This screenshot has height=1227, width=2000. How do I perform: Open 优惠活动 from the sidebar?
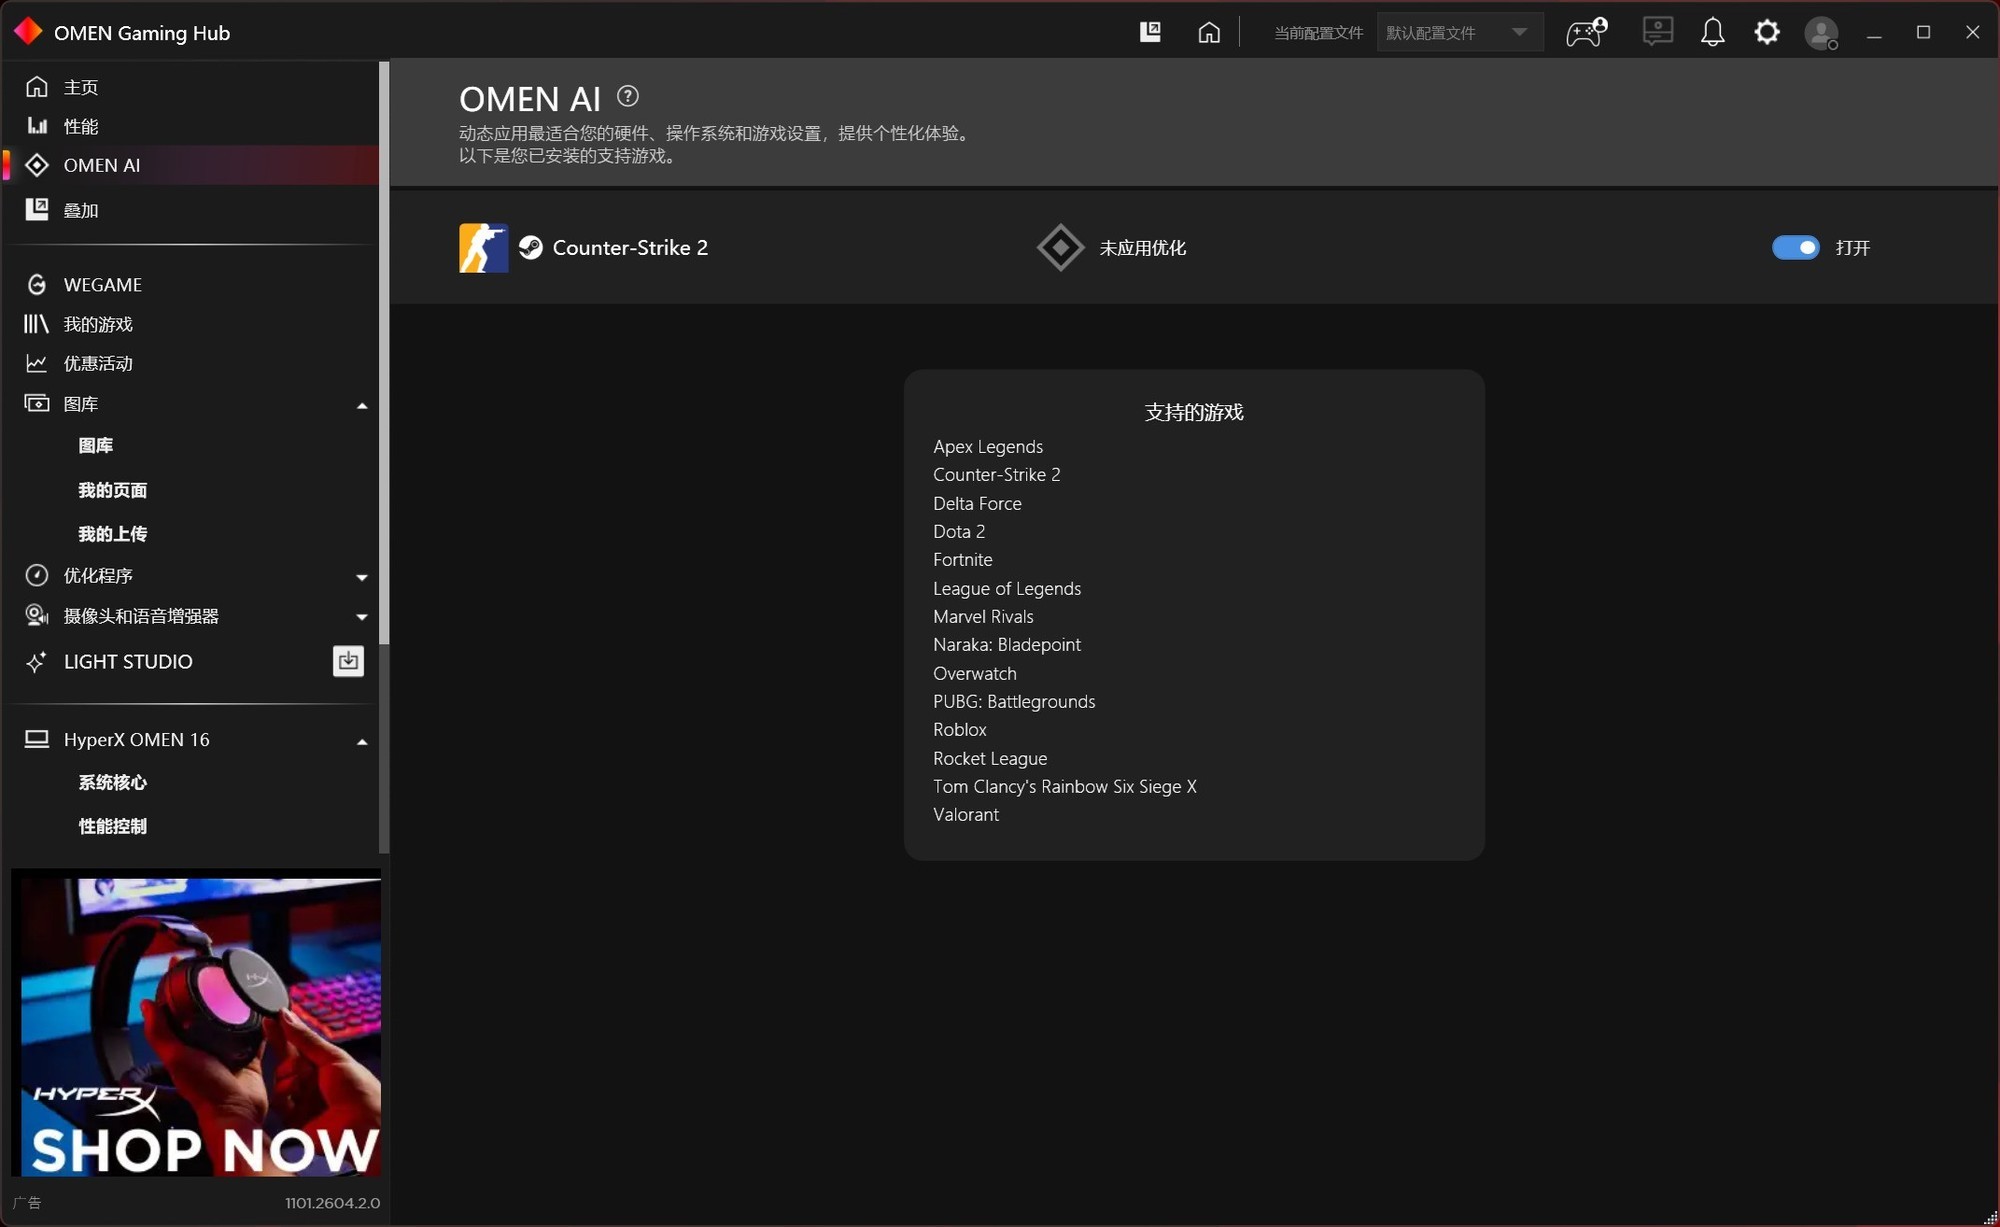190,363
